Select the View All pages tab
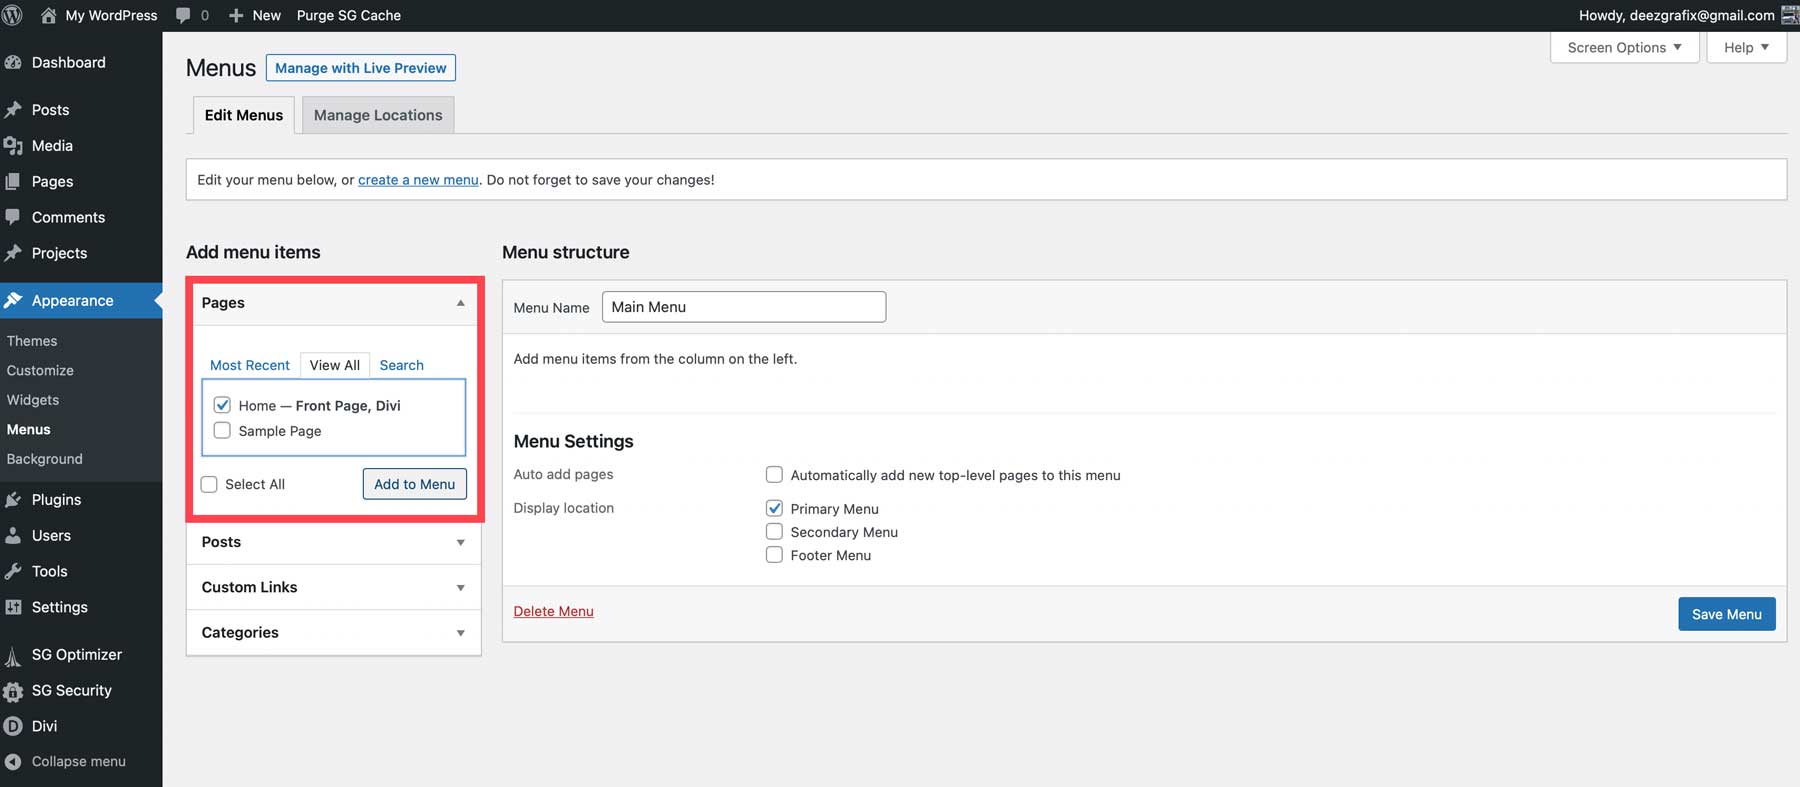Viewport: 1800px width, 787px height. pyautogui.click(x=335, y=365)
